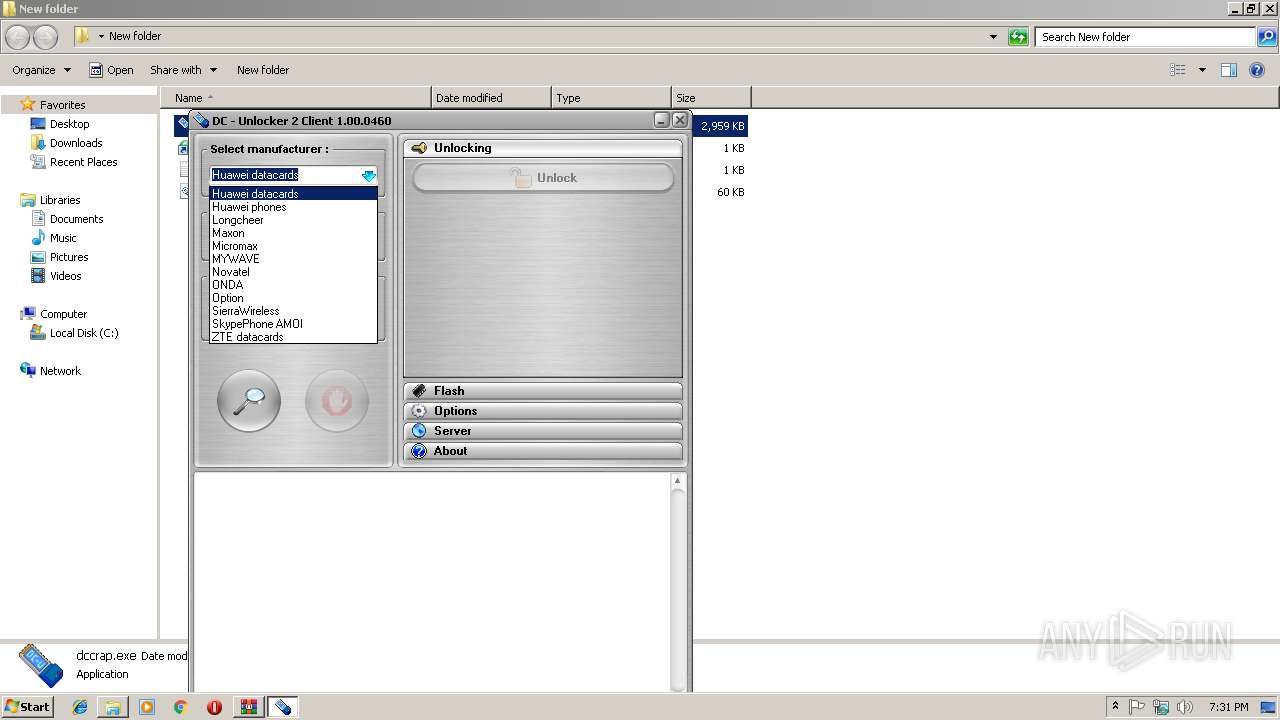Screen dimensions: 1280x720
Task: Click the Start button
Action: point(27,707)
